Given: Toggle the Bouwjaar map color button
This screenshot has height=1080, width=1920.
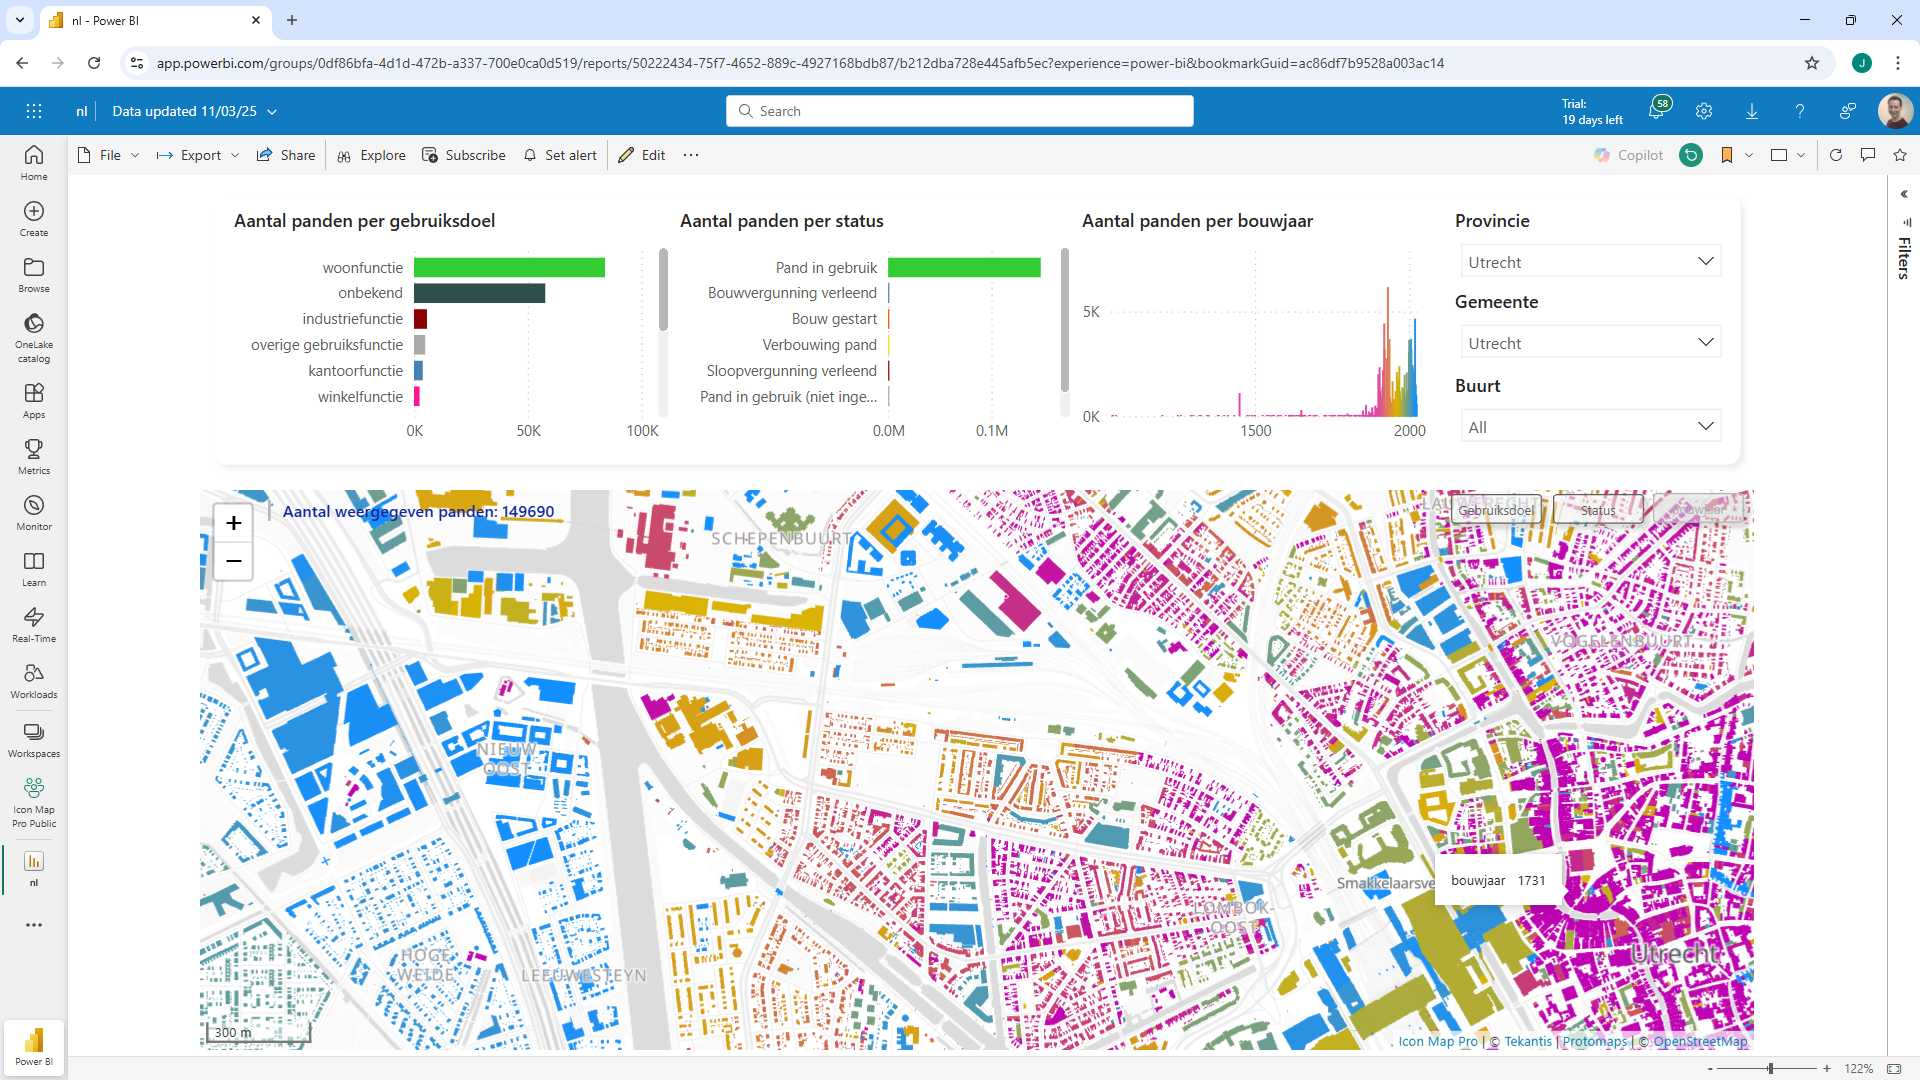Looking at the screenshot, I should coord(1699,510).
